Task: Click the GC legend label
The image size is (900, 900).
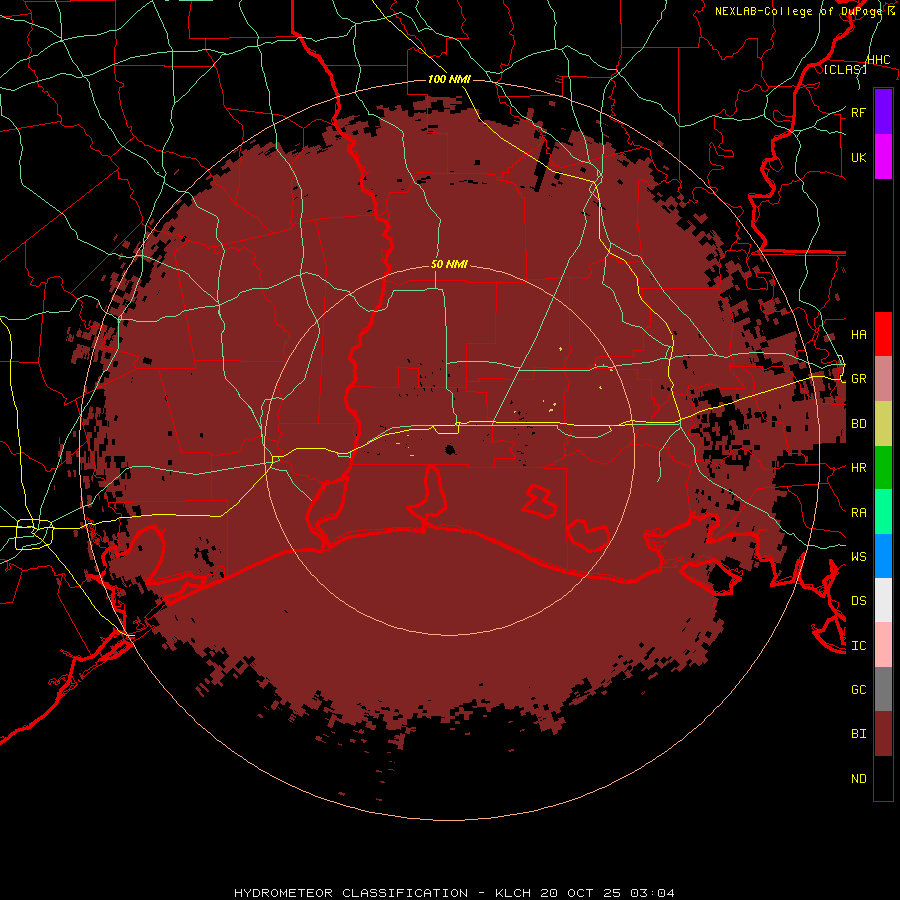Action: 858,690
